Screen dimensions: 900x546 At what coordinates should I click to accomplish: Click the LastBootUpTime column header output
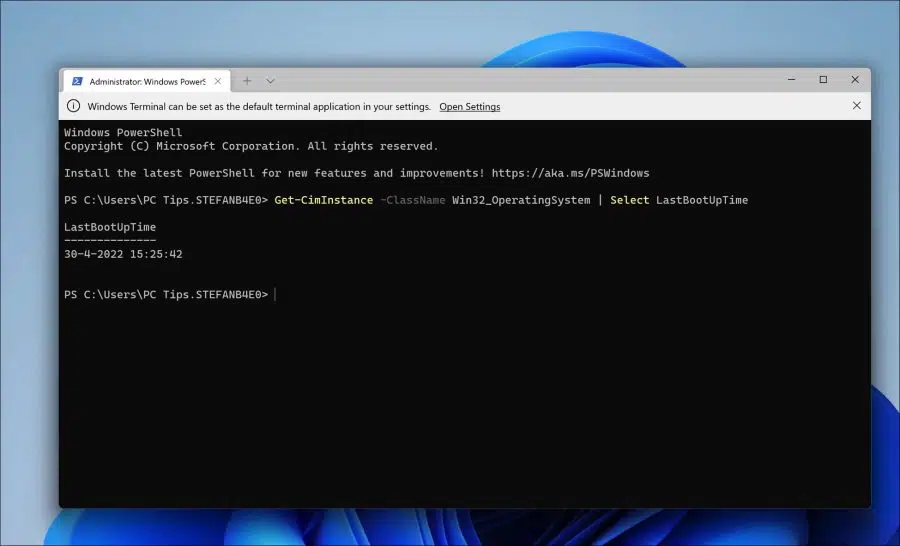point(110,227)
